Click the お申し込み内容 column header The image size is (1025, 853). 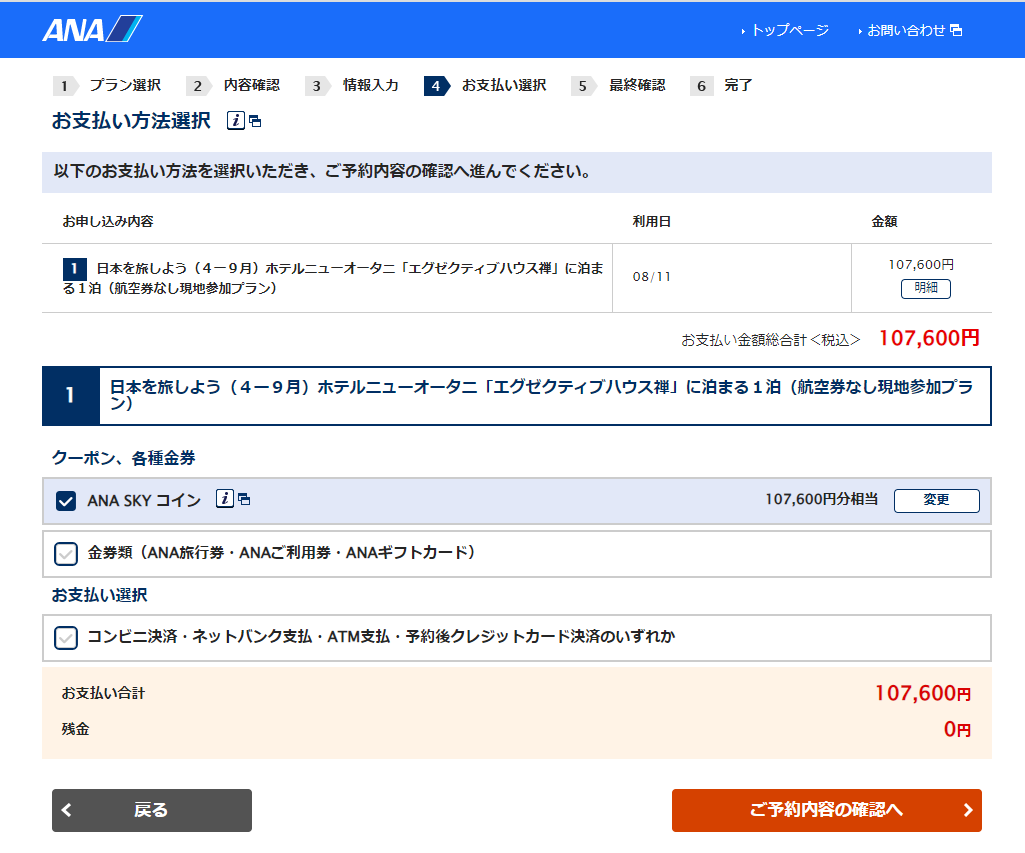coord(108,222)
